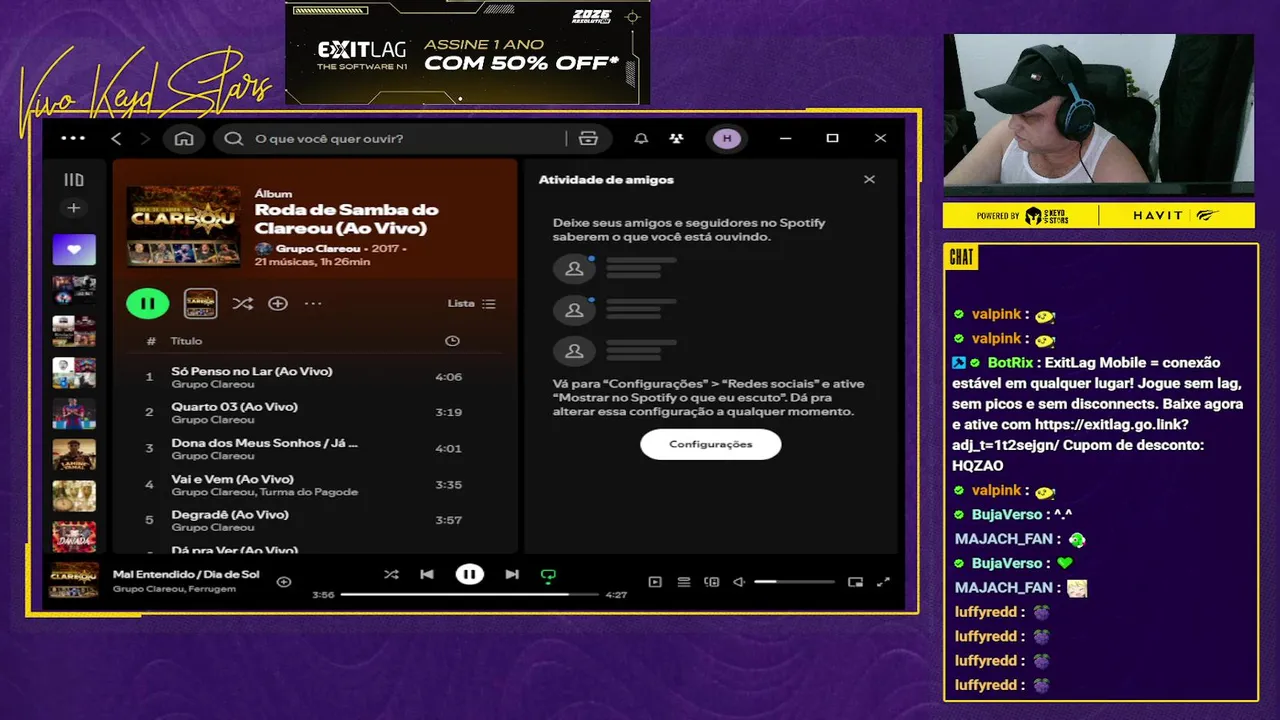Adjust the volume slider
Viewport: 1280px width, 720px height.
coord(794,581)
